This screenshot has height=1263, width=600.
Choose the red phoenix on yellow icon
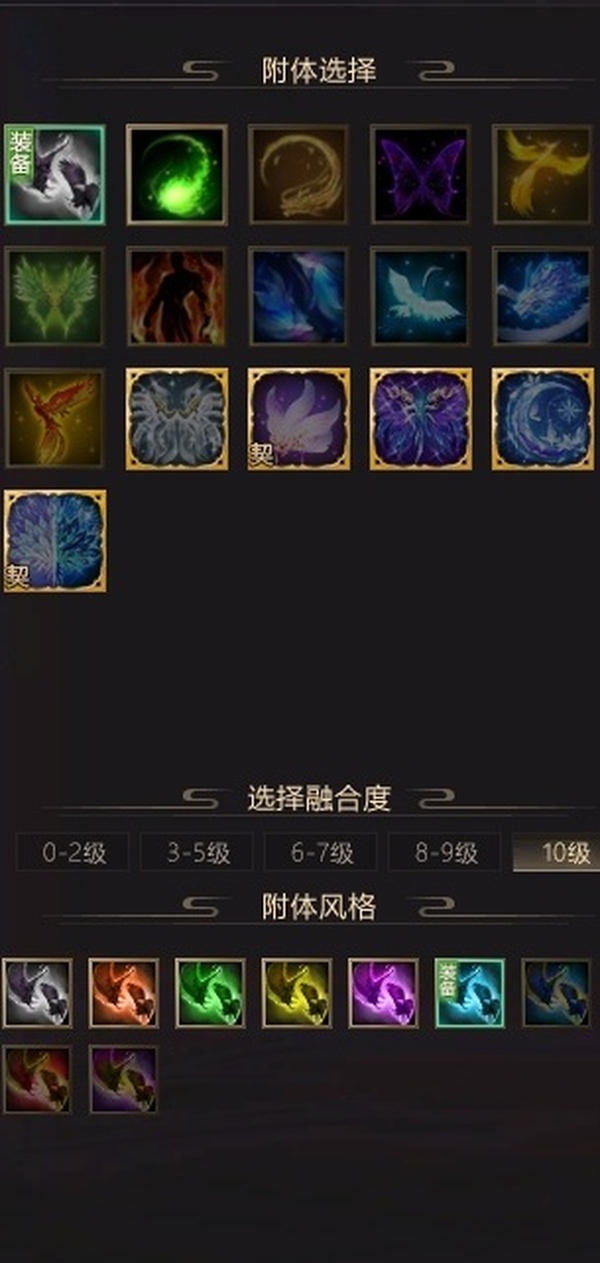pyautogui.click(x=54, y=419)
